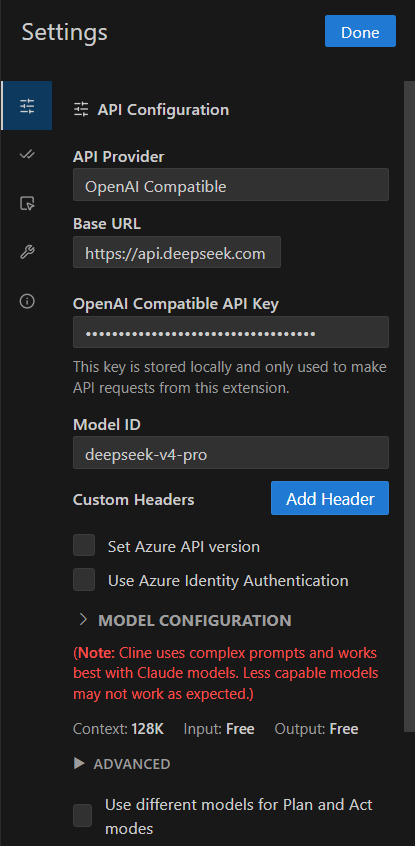Click the settings panel vertical scrollbar
The width and height of the screenshot is (415, 846).
click(409, 406)
